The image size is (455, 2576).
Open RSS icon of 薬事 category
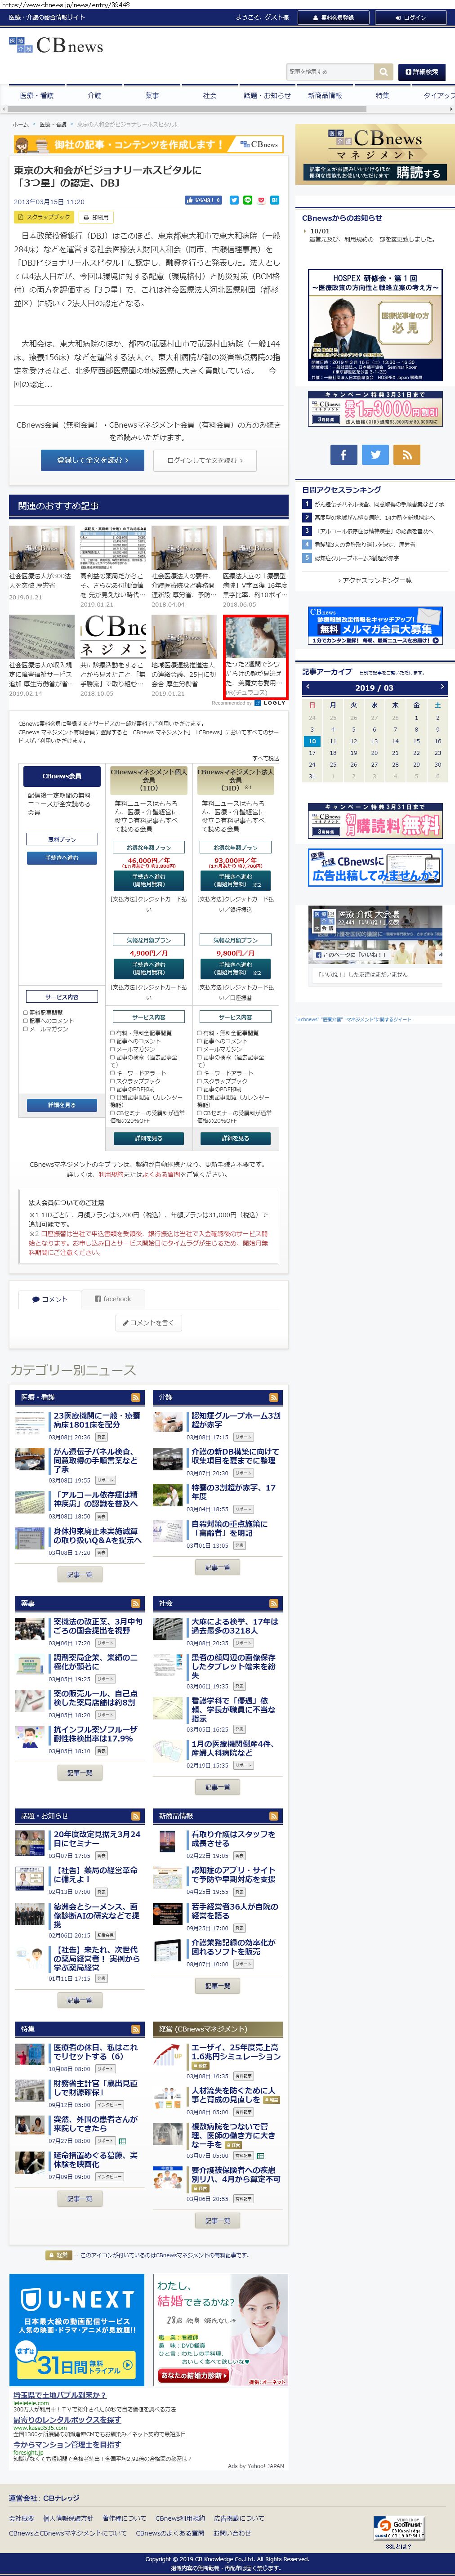[135, 1603]
